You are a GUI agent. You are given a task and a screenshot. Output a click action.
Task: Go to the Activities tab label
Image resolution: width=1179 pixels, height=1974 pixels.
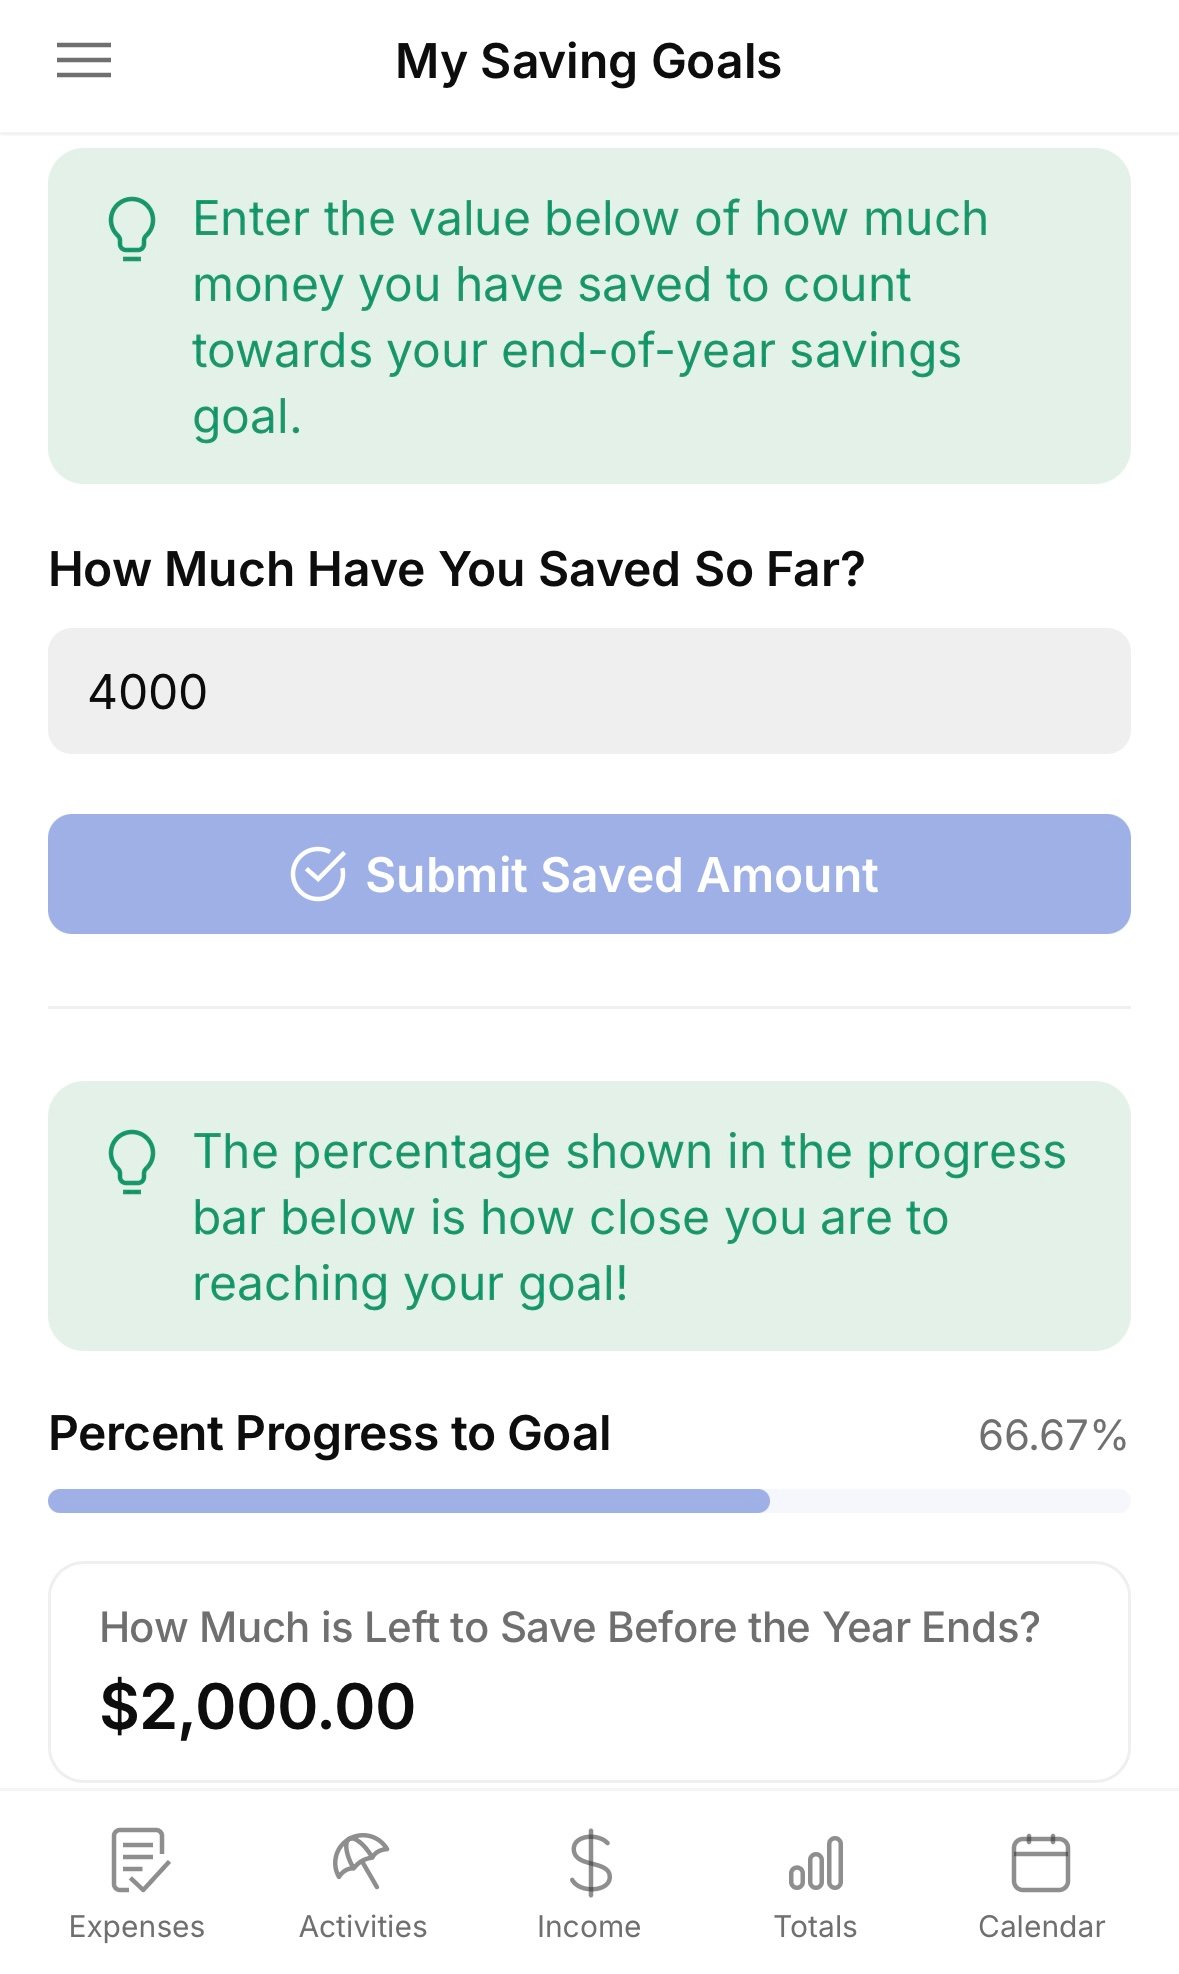tap(363, 1927)
